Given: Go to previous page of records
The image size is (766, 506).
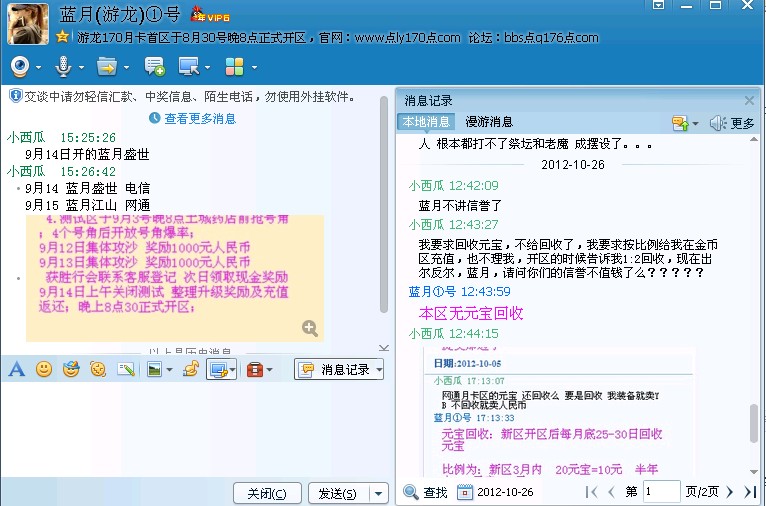Looking at the screenshot, I should tap(612, 492).
